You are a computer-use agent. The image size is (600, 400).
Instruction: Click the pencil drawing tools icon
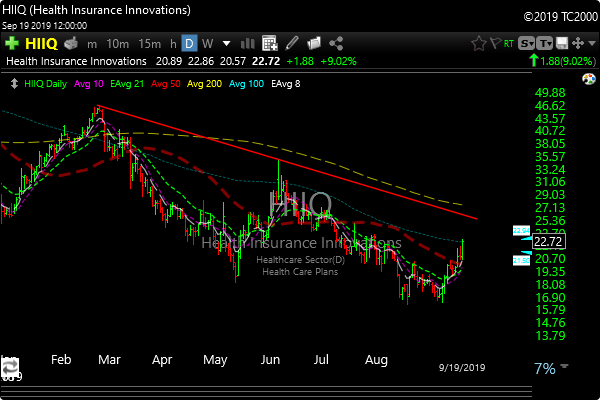point(292,43)
